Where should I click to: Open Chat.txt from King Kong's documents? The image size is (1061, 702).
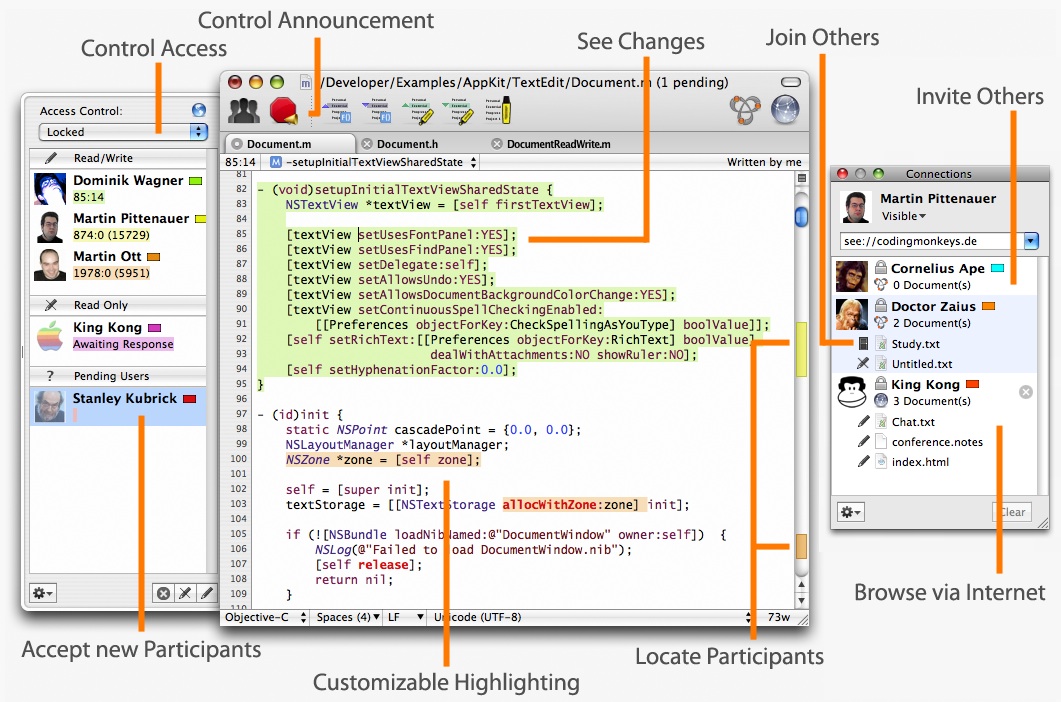tap(913, 422)
